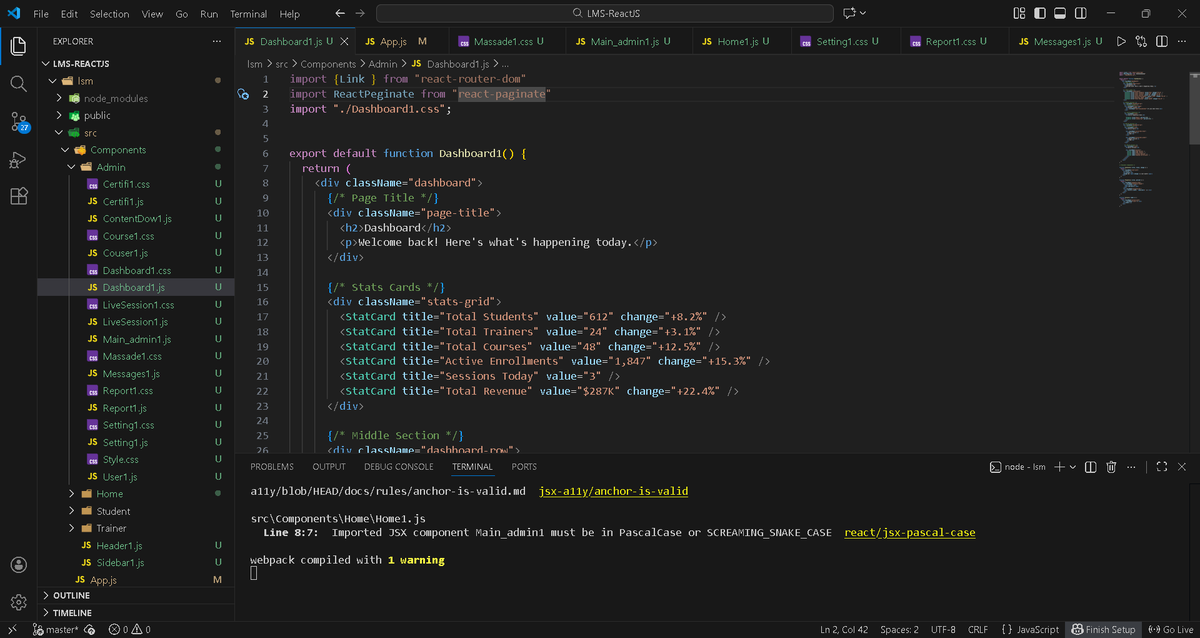Toggle Secondary Side Bar visibility
This screenshot has width=1200, height=638.
pos(1081,14)
